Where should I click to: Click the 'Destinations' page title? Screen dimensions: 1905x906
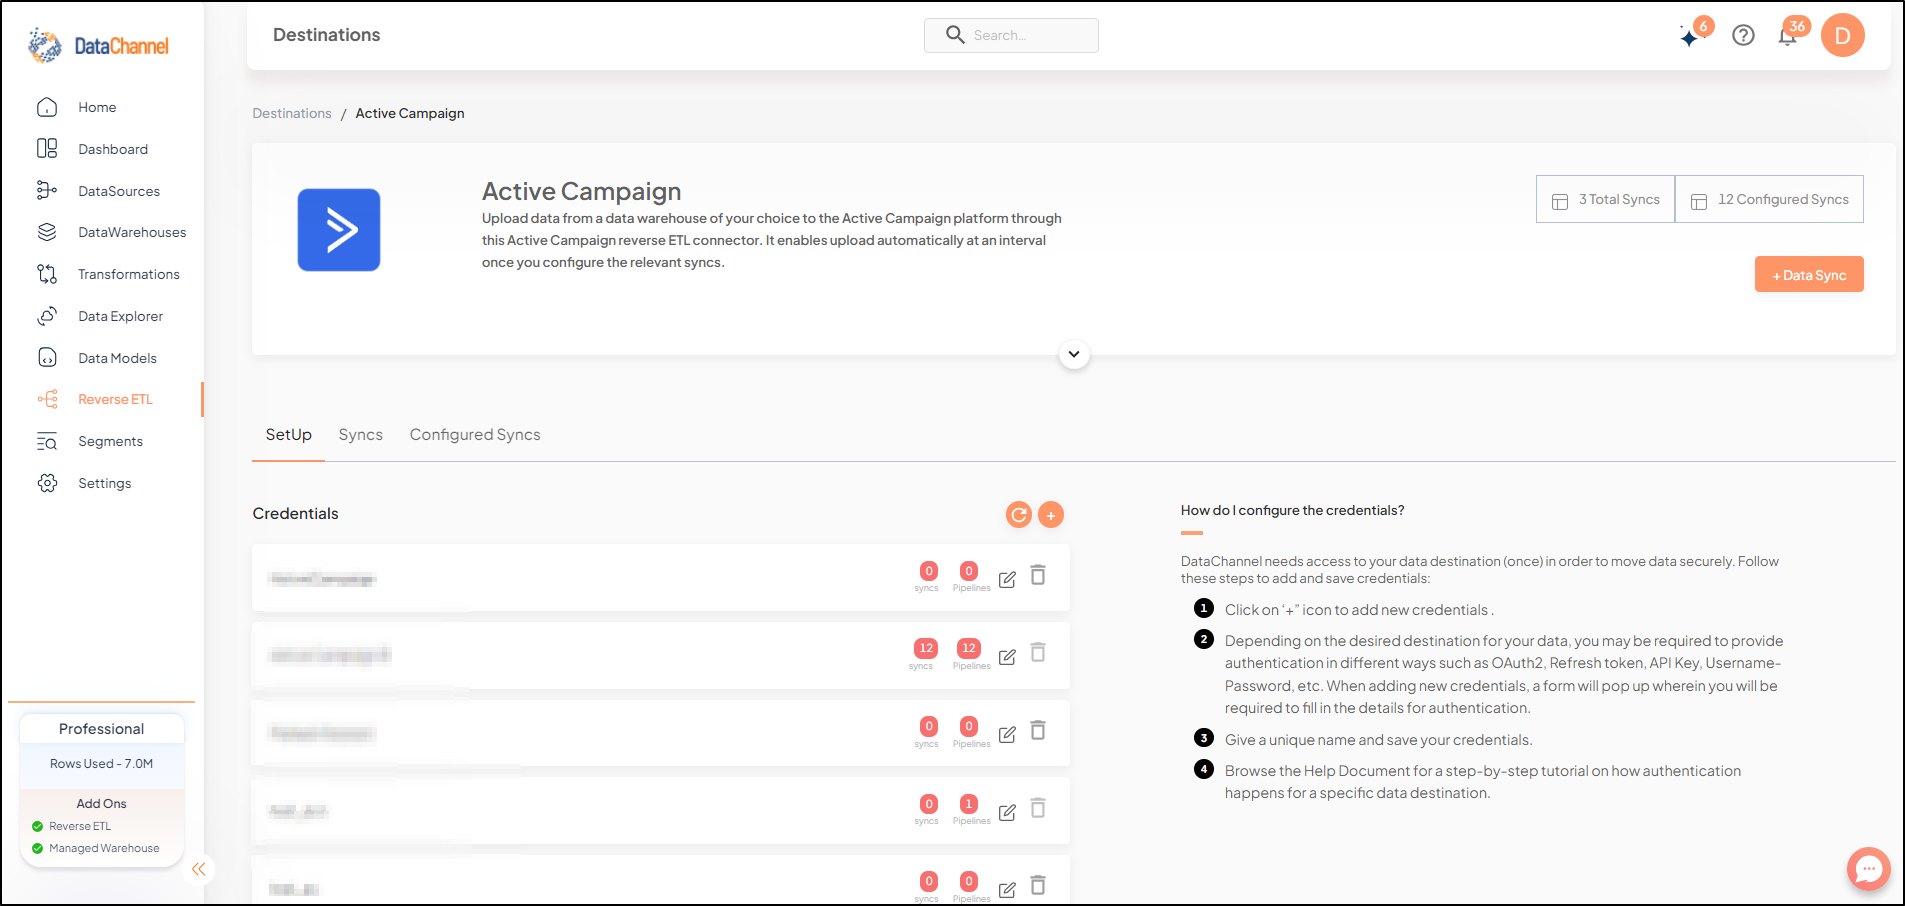click(x=327, y=35)
